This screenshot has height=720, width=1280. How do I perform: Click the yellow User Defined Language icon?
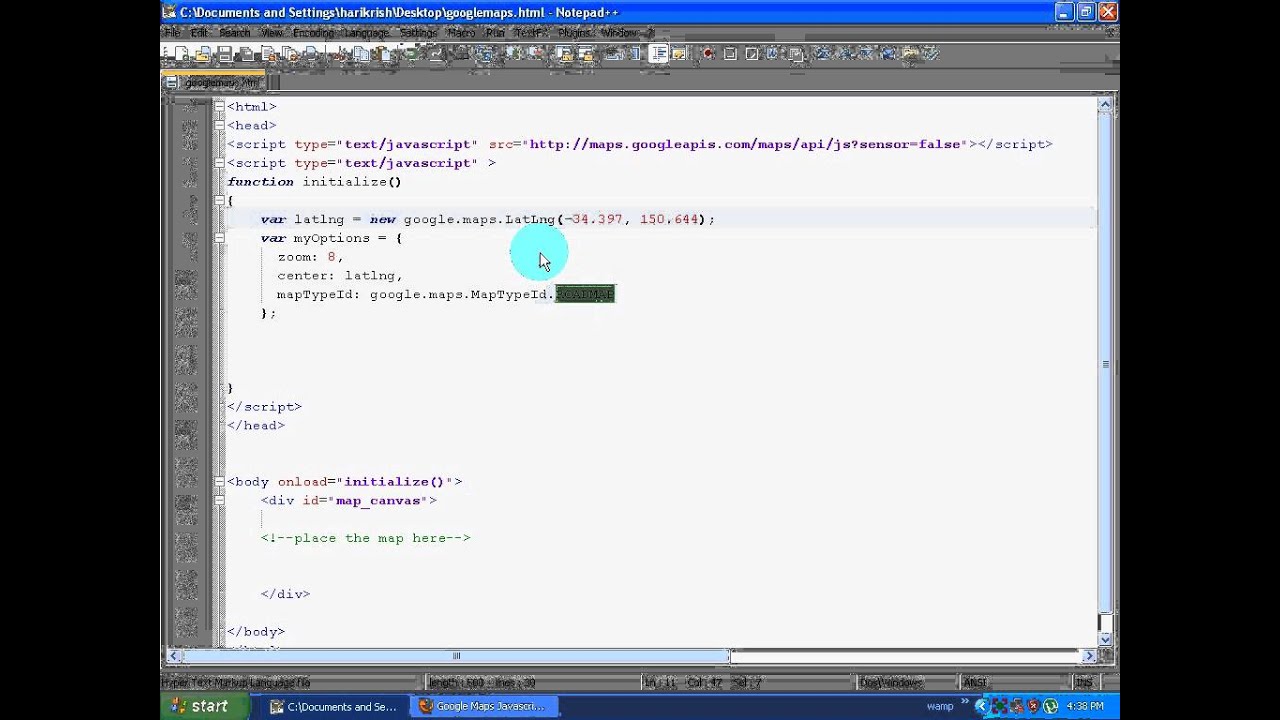click(678, 54)
